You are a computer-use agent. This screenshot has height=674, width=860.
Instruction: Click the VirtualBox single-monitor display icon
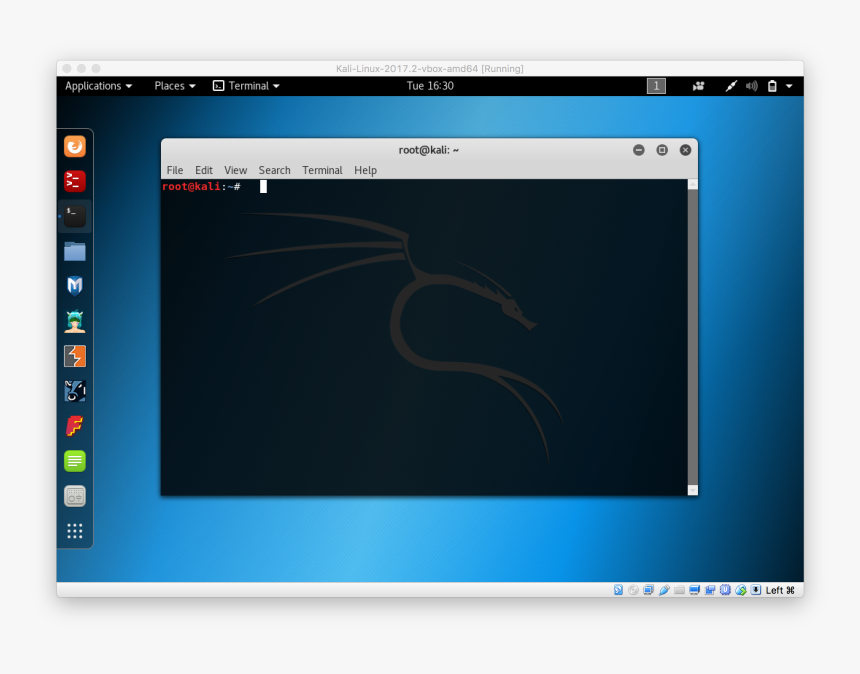click(x=694, y=590)
